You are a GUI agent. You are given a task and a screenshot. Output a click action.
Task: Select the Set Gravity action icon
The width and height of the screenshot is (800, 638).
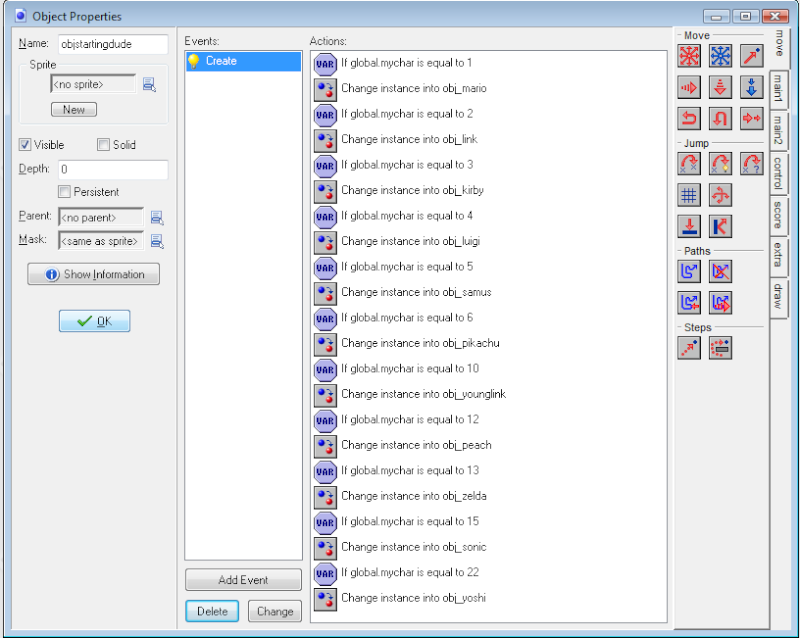pos(751,88)
